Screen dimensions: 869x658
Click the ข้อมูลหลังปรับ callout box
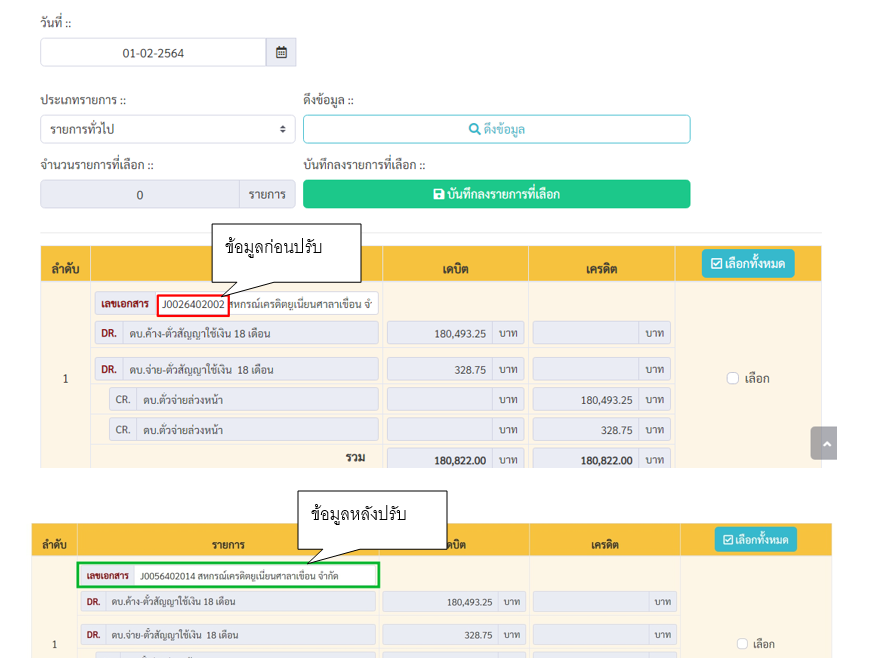pyautogui.click(x=372, y=516)
